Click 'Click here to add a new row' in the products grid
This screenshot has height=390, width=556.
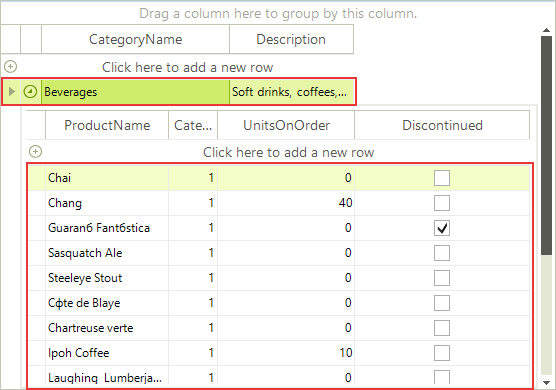pyautogui.click(x=288, y=152)
